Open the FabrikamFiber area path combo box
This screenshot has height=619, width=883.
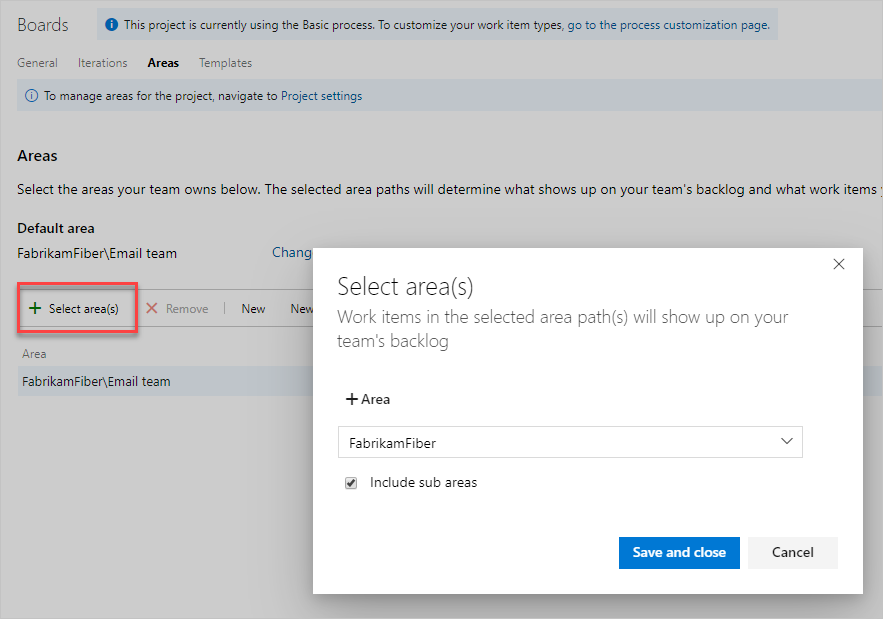point(570,442)
